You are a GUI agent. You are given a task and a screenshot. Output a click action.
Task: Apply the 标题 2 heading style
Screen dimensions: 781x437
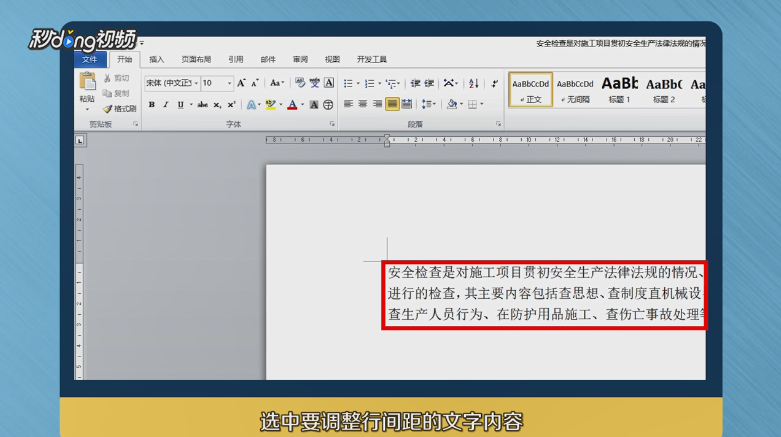(x=664, y=90)
